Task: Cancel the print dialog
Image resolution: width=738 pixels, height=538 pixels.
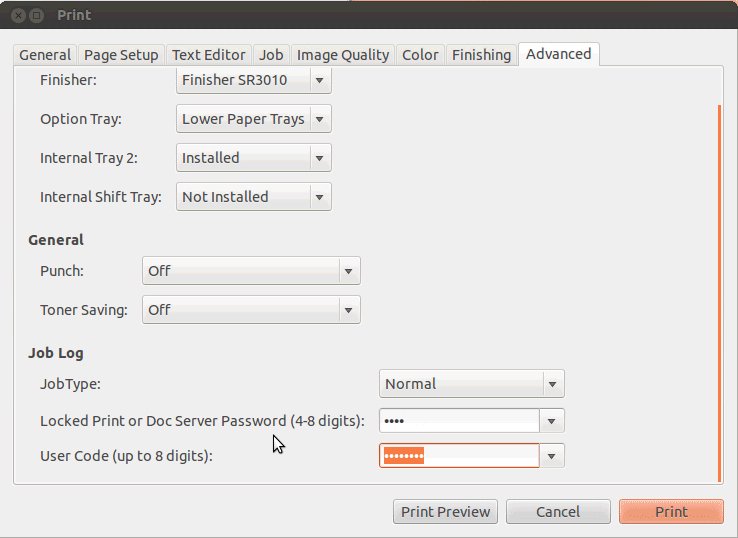Action: [558, 512]
